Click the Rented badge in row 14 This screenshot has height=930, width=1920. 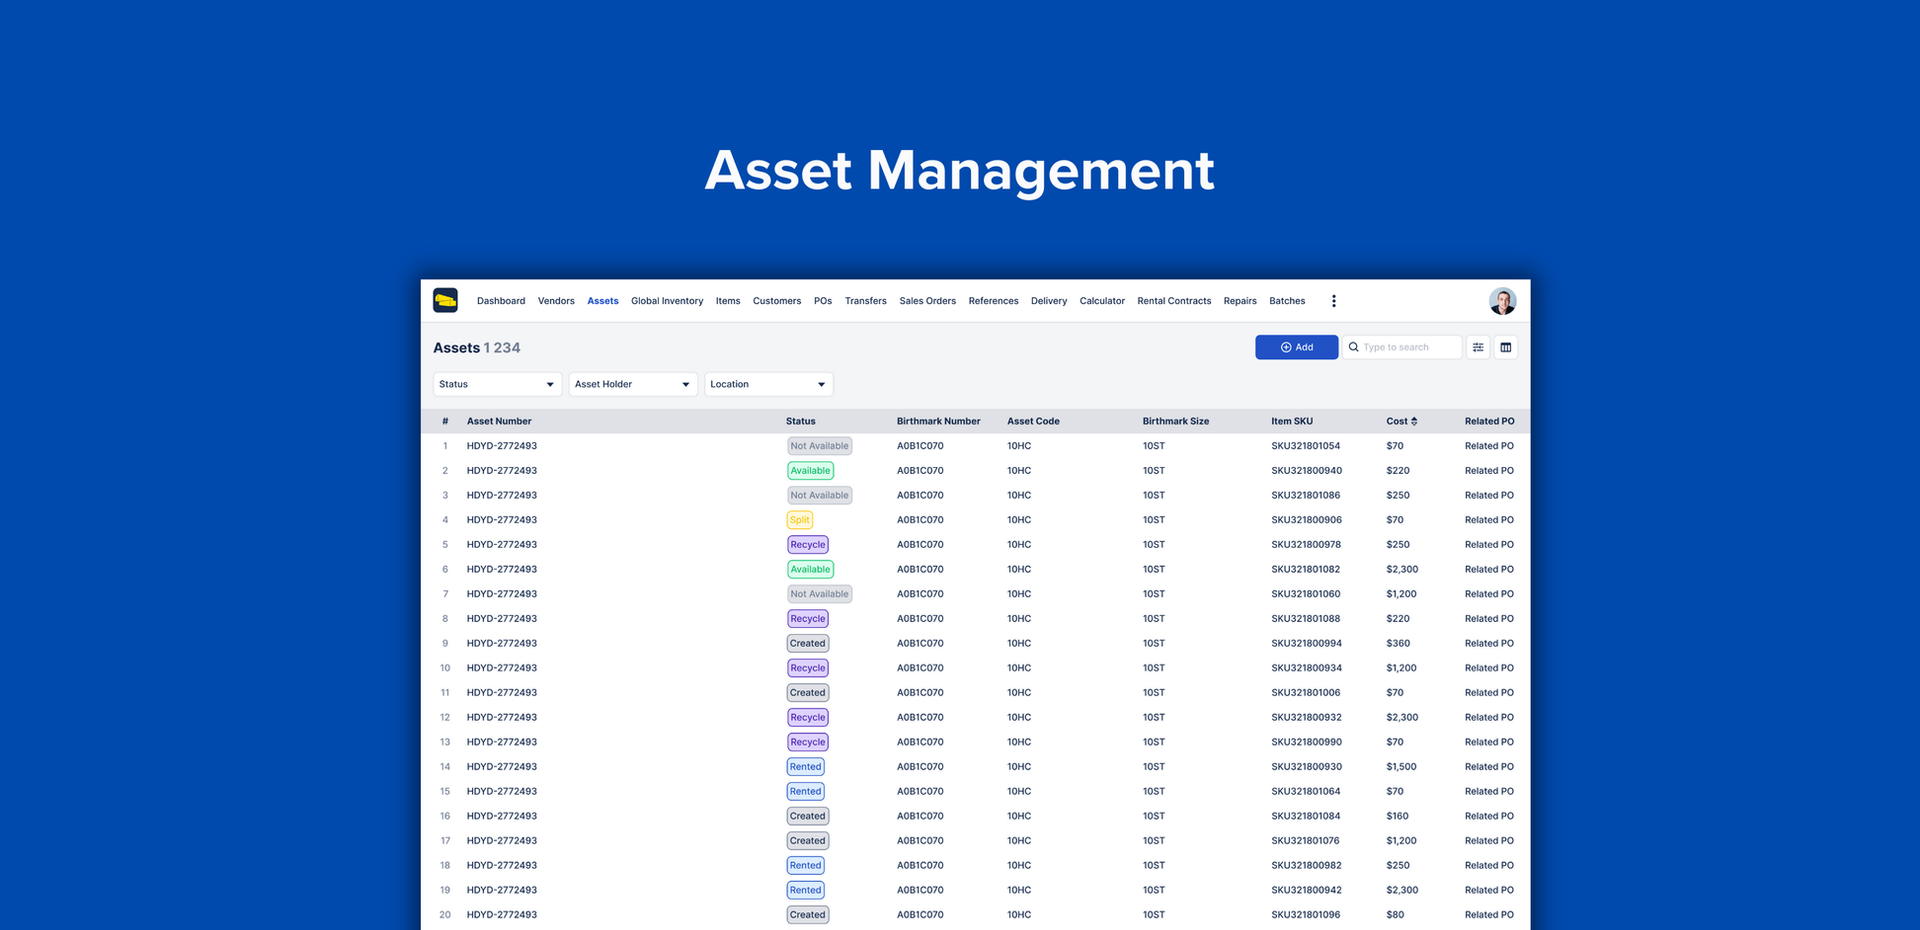tap(805, 767)
